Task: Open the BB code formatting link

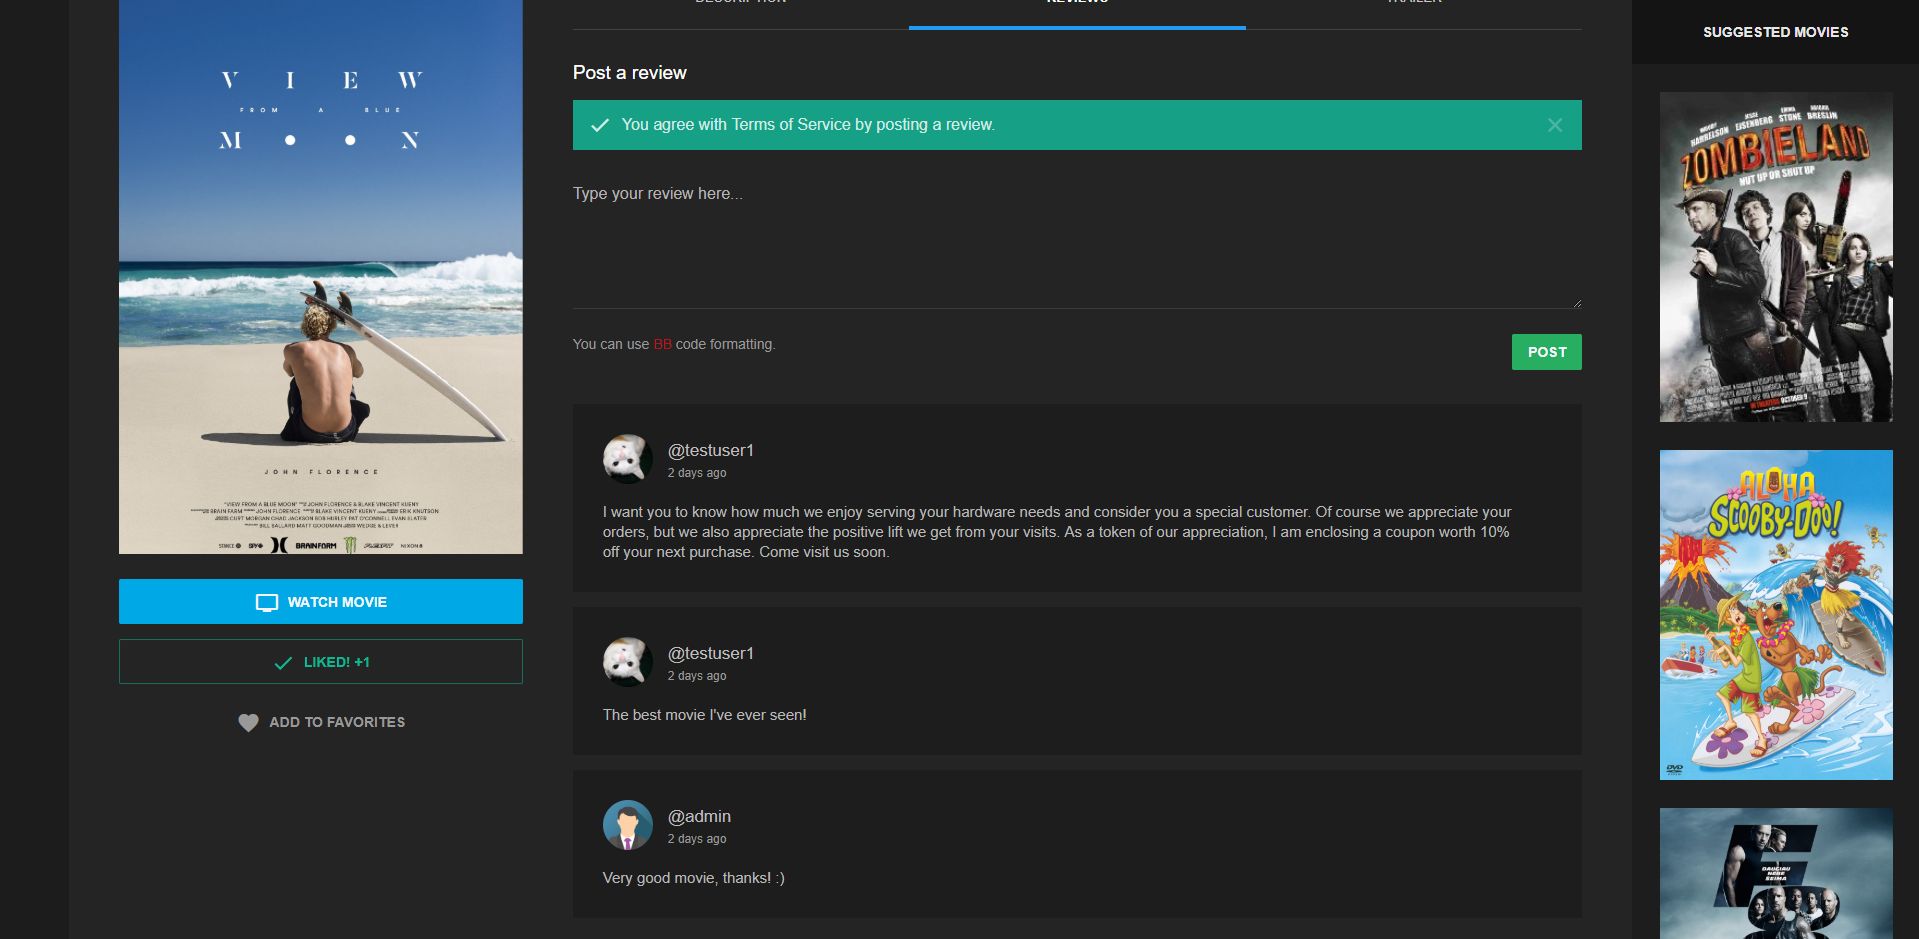Action: [662, 344]
